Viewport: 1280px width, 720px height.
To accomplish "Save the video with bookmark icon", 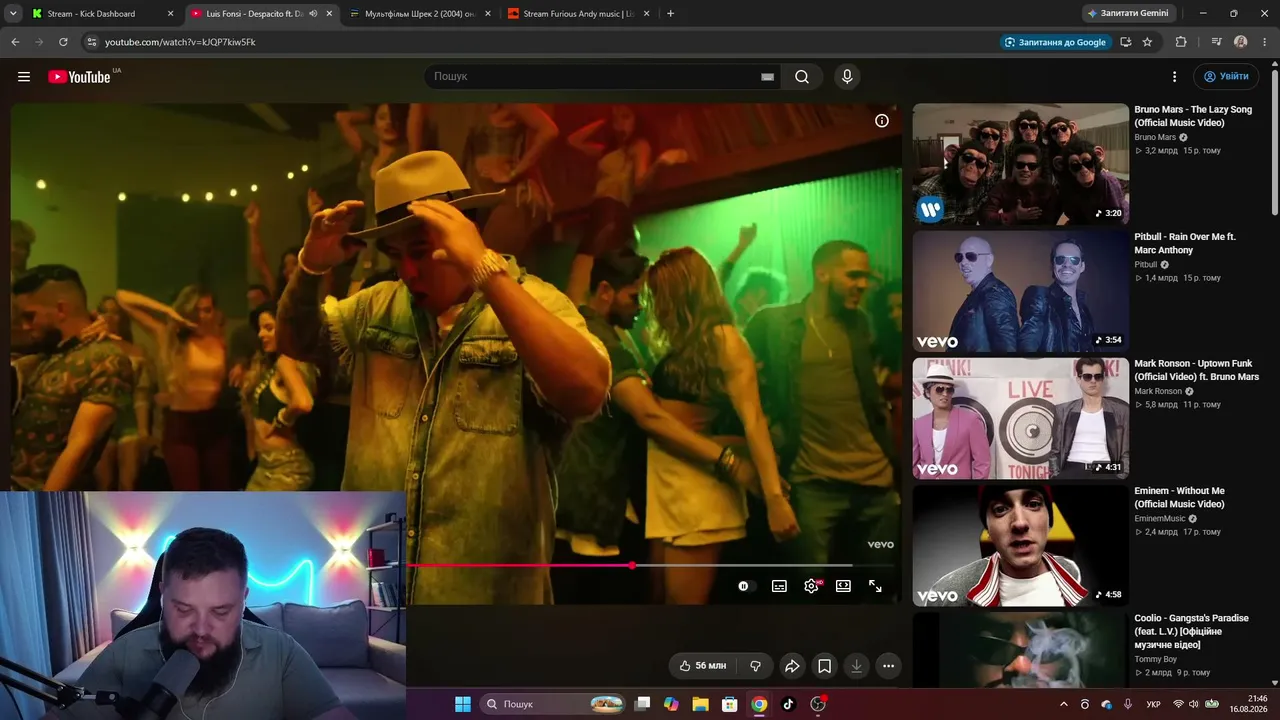I will pos(824,666).
